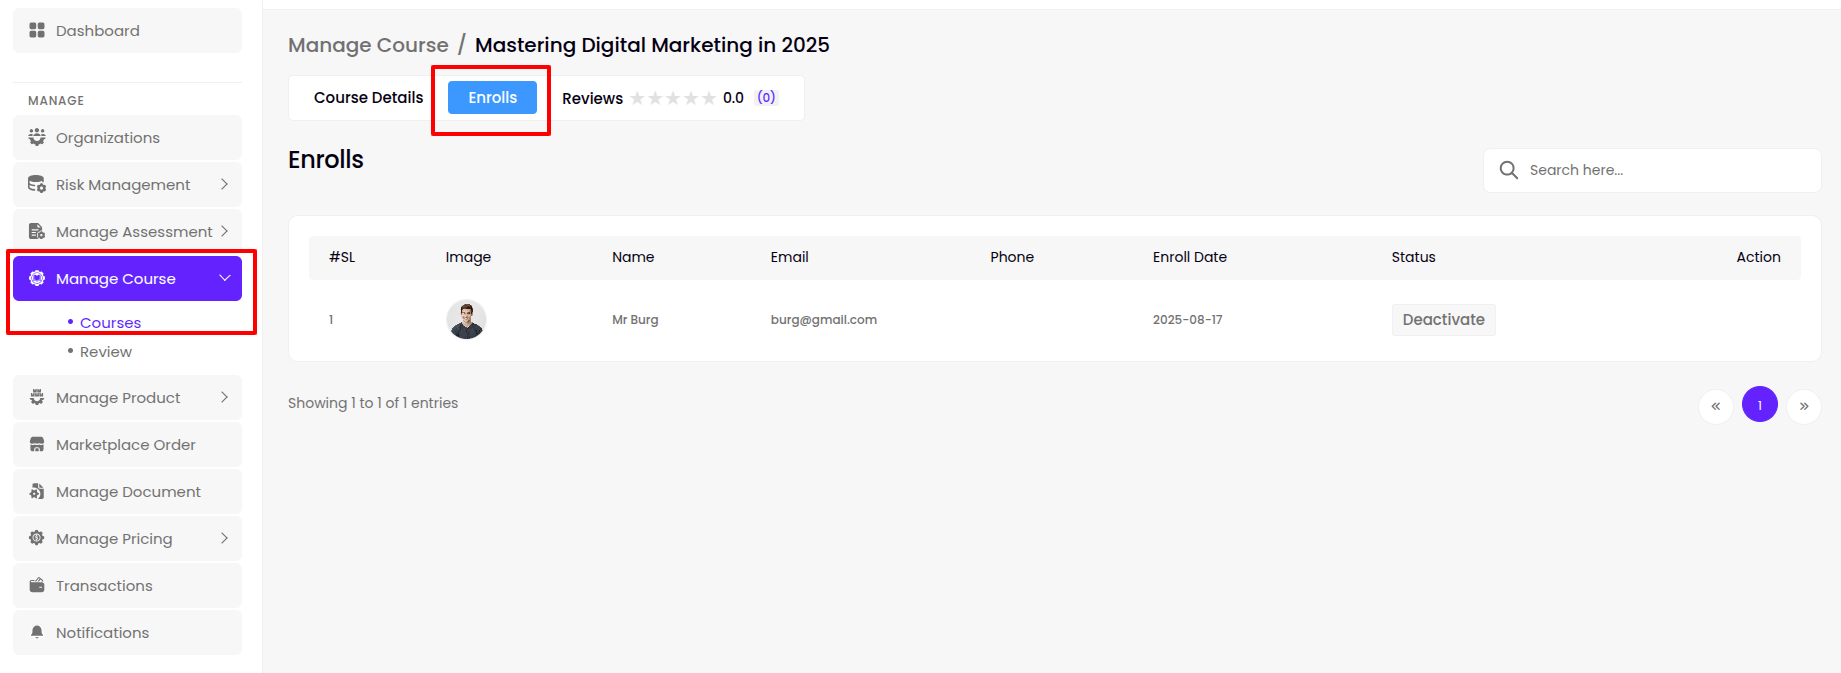Click the next page arrow button
Image resolution: width=1841 pixels, height=673 pixels.
click(x=1803, y=406)
